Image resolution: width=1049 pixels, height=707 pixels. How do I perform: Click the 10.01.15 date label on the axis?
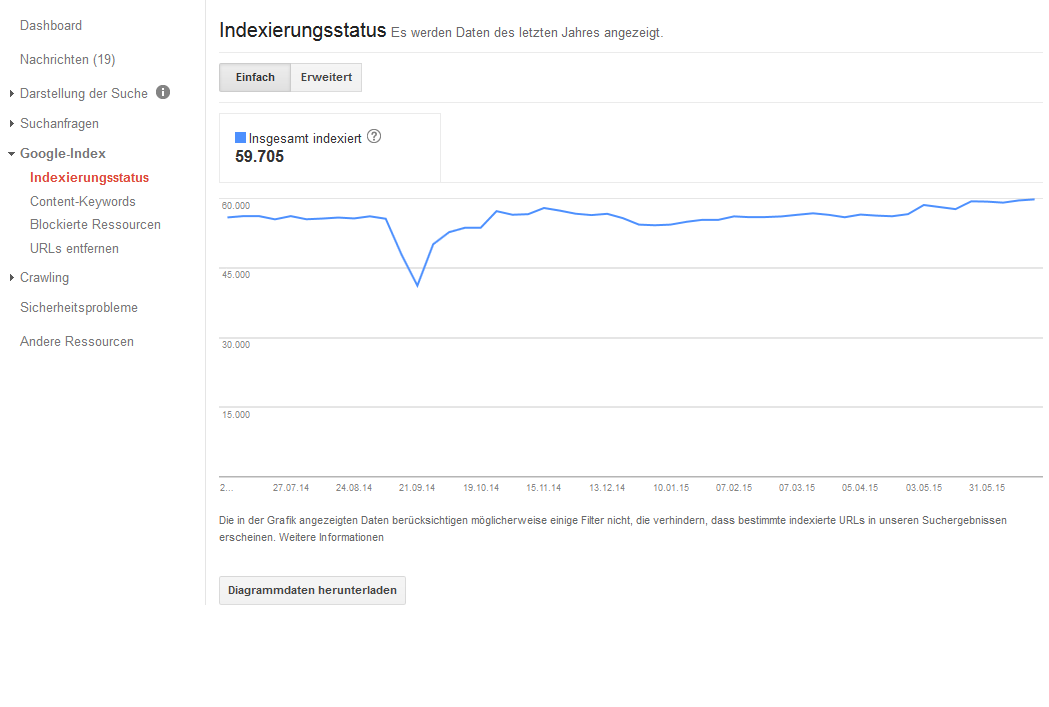click(x=671, y=488)
